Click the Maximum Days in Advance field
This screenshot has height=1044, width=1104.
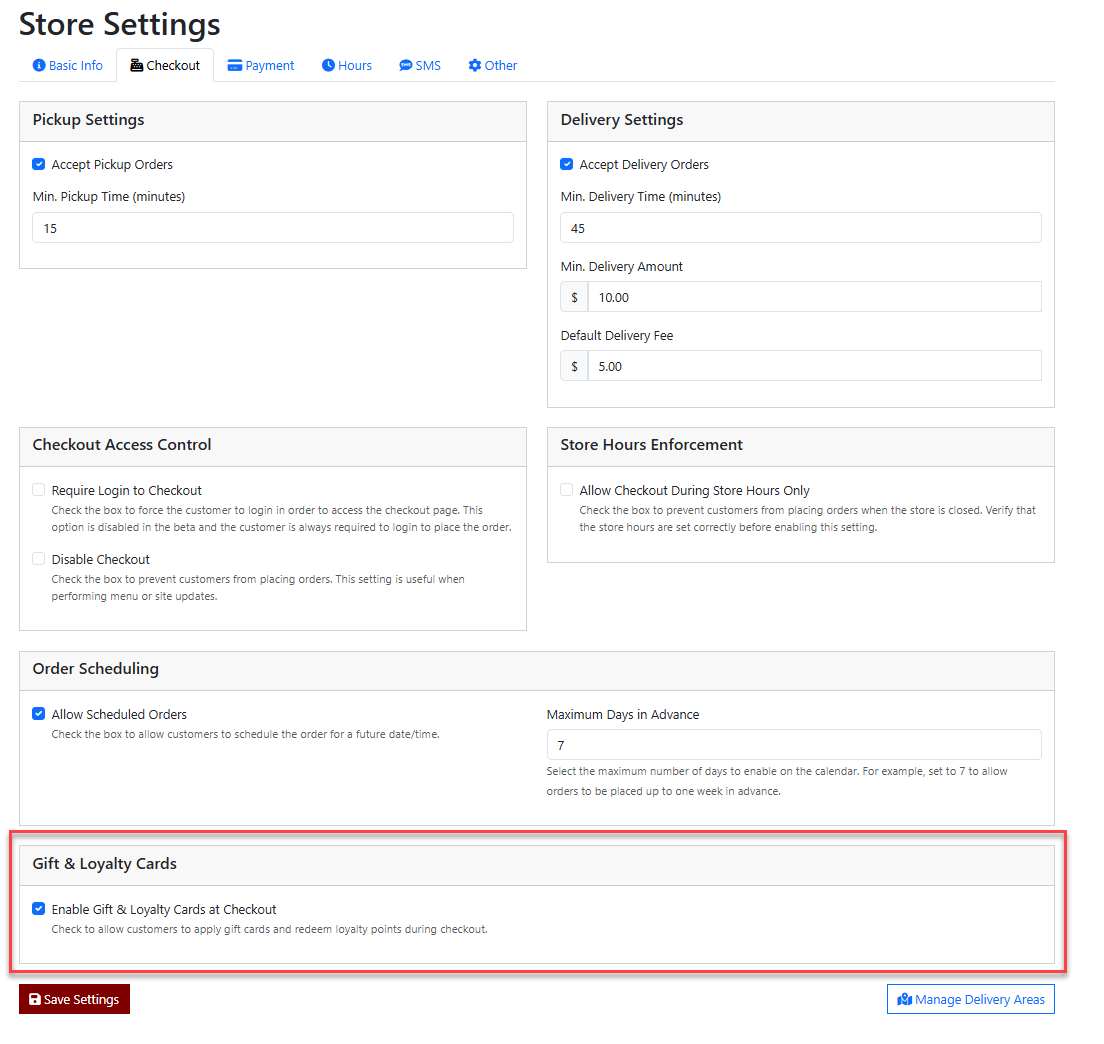point(793,745)
